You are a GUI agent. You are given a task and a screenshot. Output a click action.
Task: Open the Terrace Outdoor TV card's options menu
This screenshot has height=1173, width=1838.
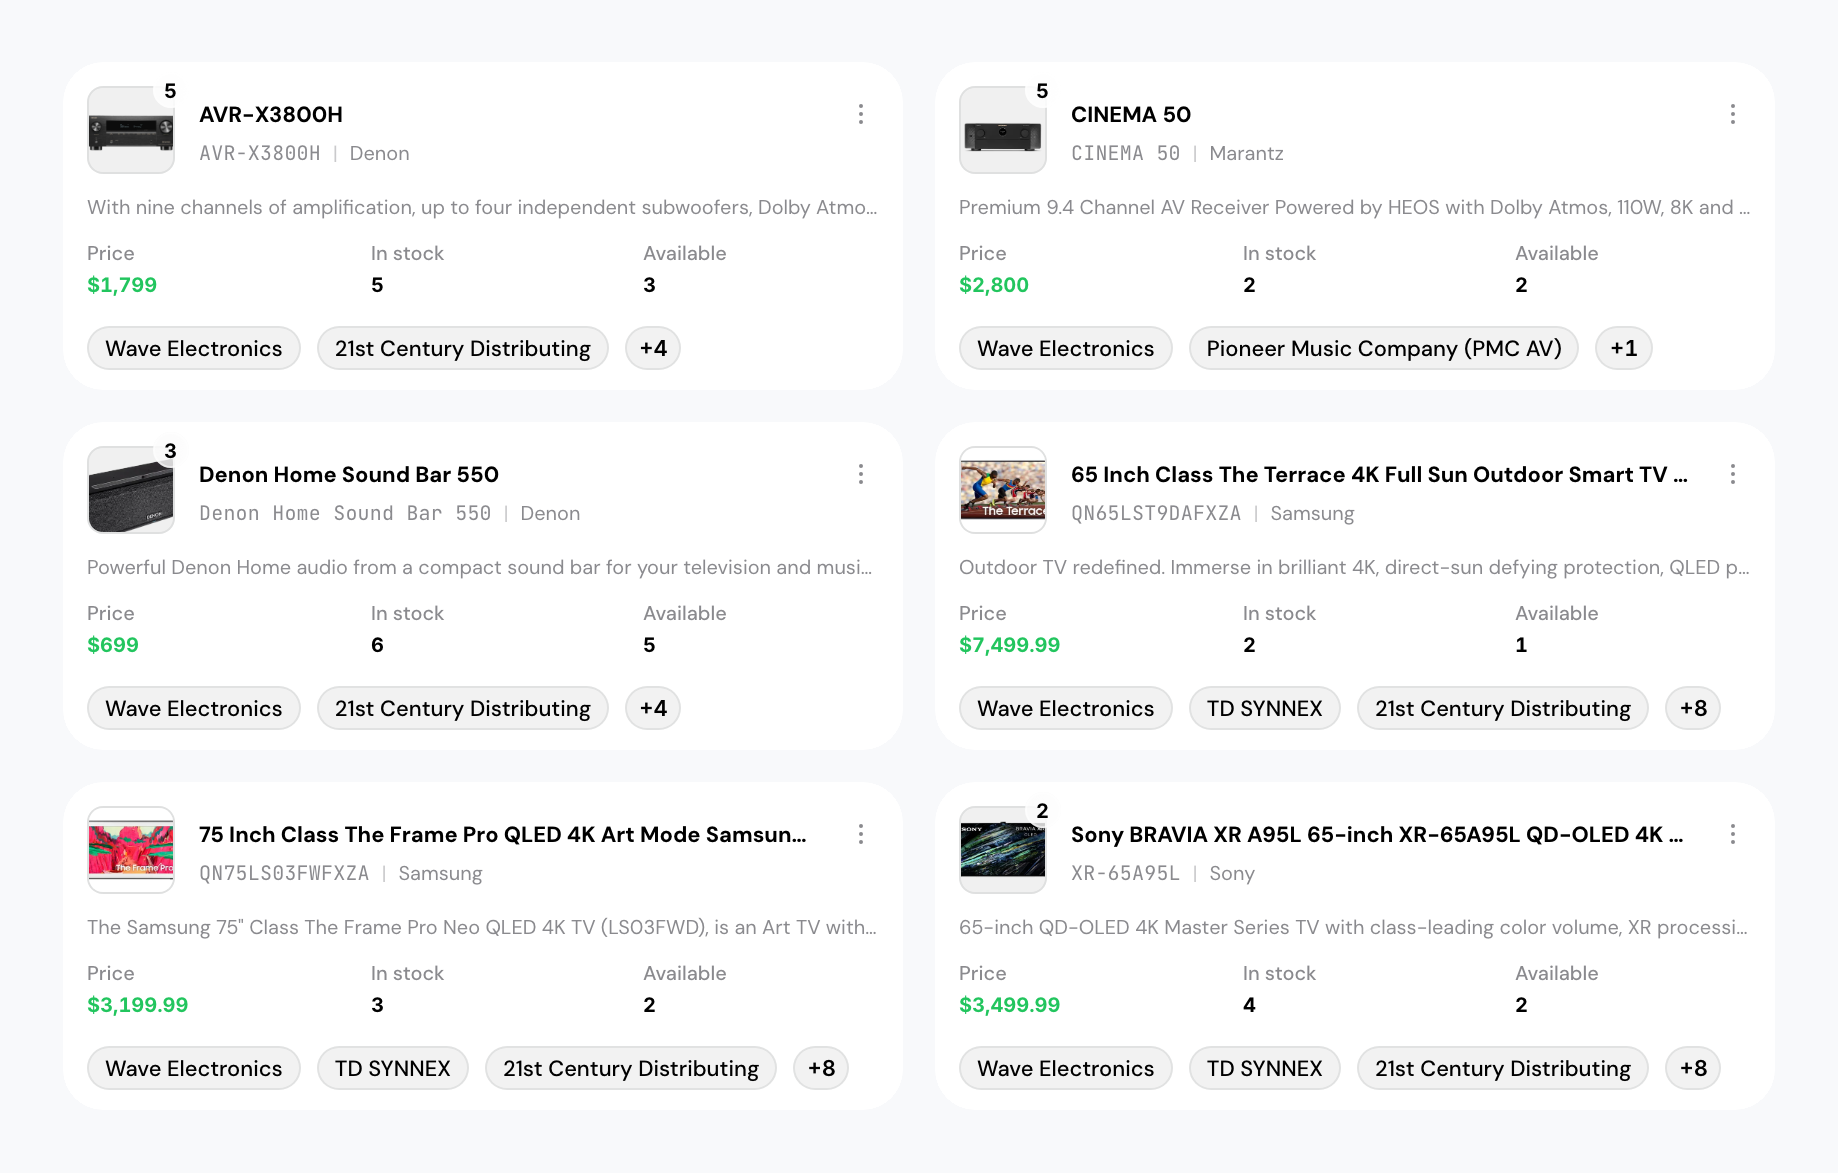point(1732,474)
